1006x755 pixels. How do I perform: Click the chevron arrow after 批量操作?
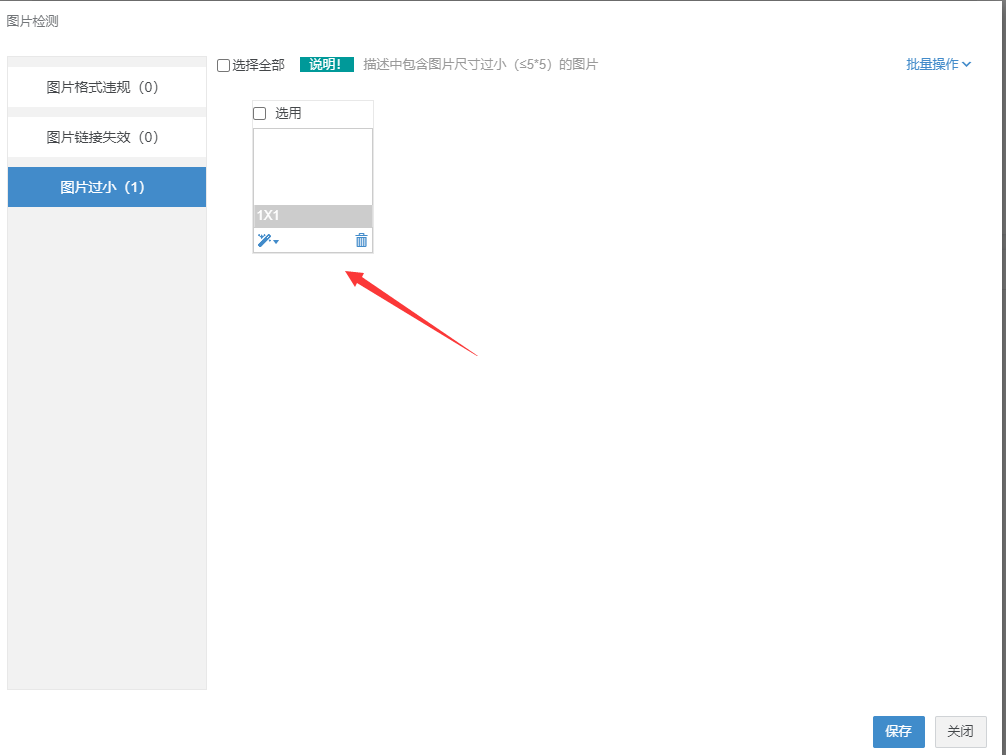click(x=966, y=64)
